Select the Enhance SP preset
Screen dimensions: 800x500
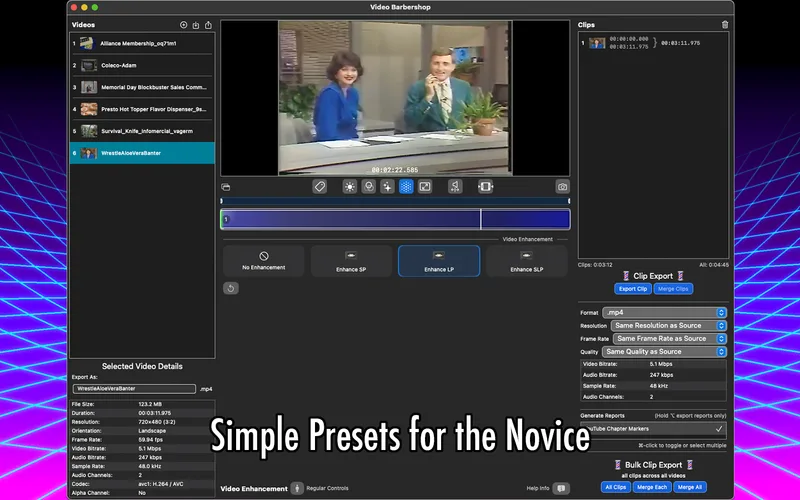pos(351,261)
